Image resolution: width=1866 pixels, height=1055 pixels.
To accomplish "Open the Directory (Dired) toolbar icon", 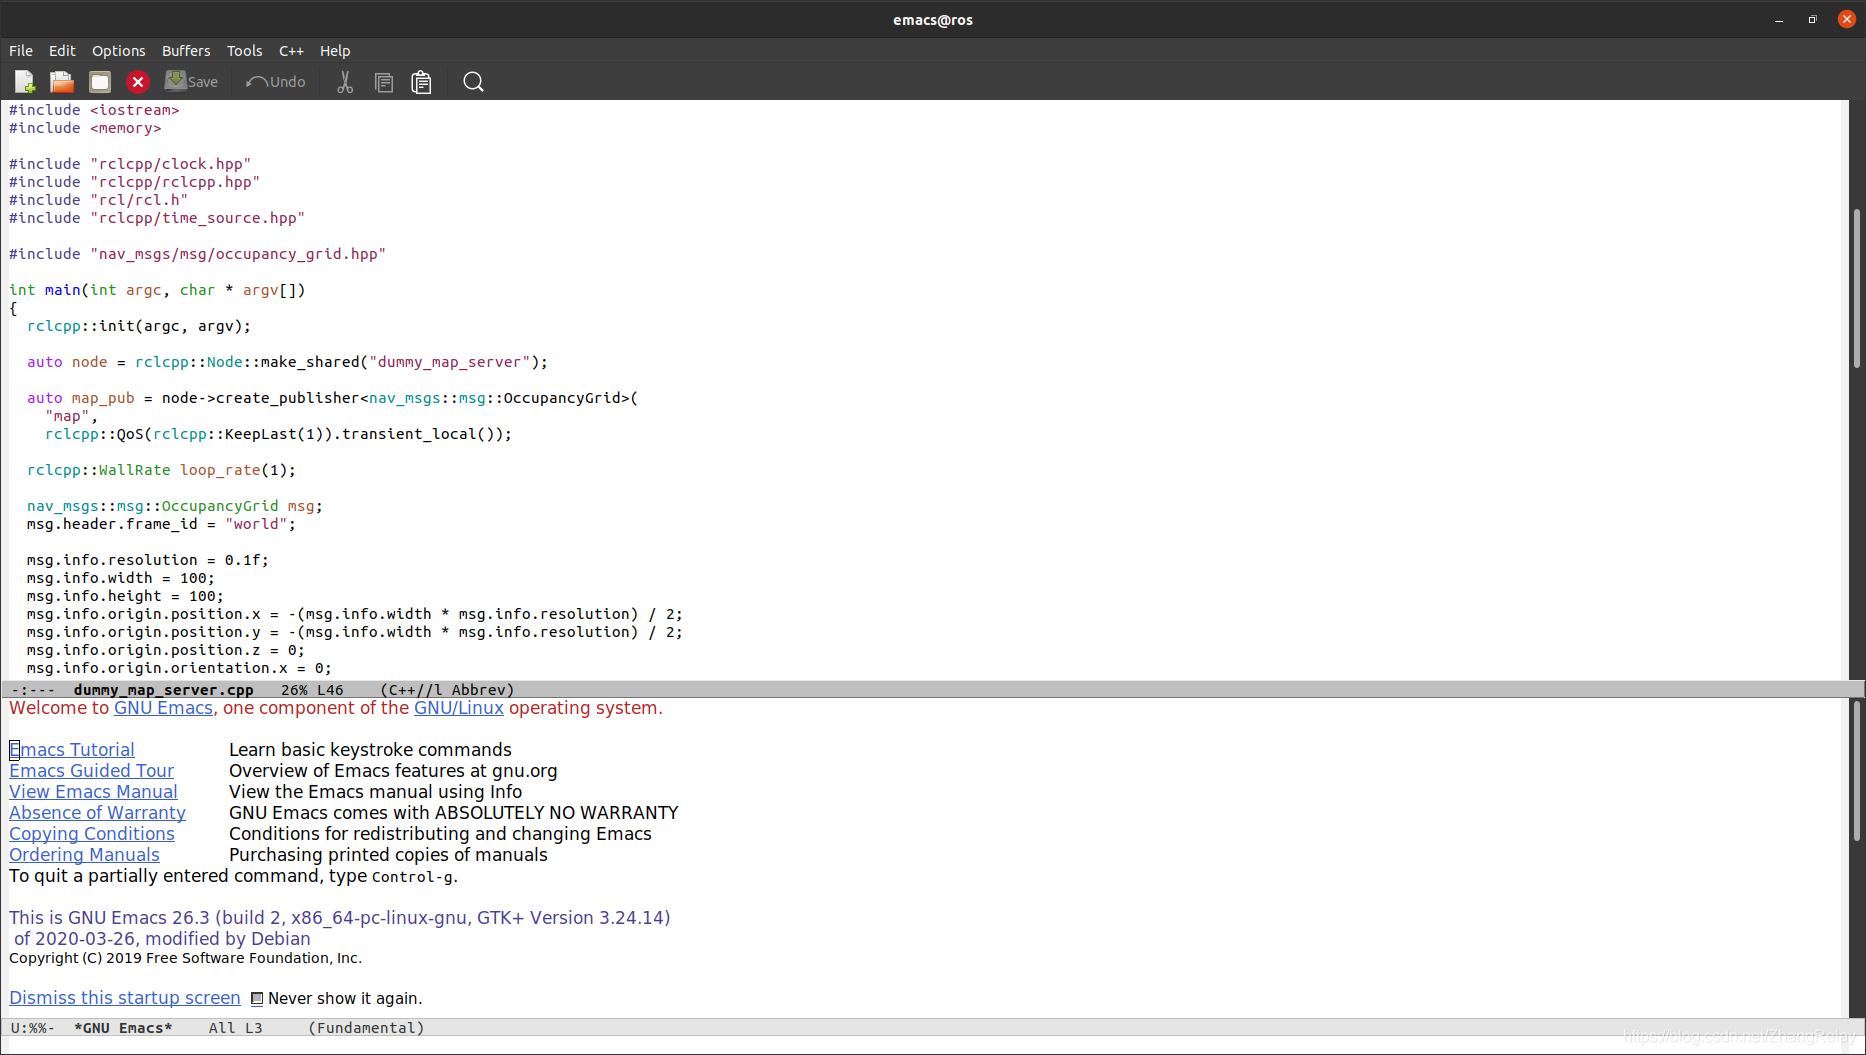I will click(x=100, y=82).
